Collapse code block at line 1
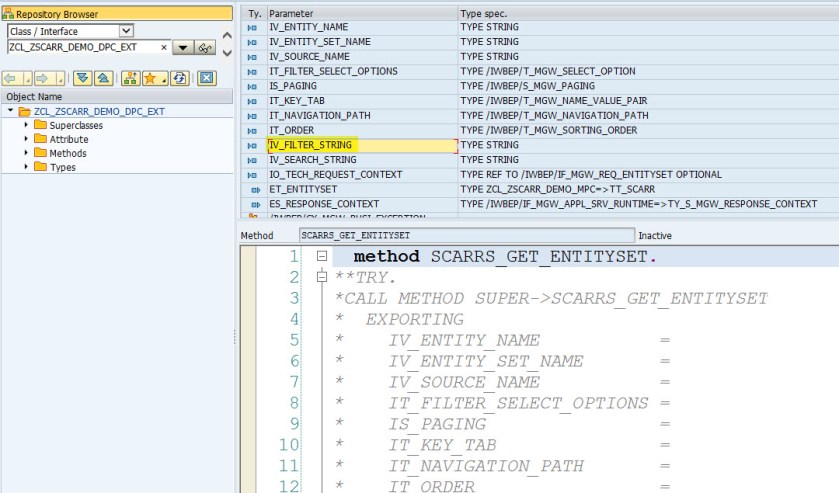The image size is (839, 493). click(322, 257)
